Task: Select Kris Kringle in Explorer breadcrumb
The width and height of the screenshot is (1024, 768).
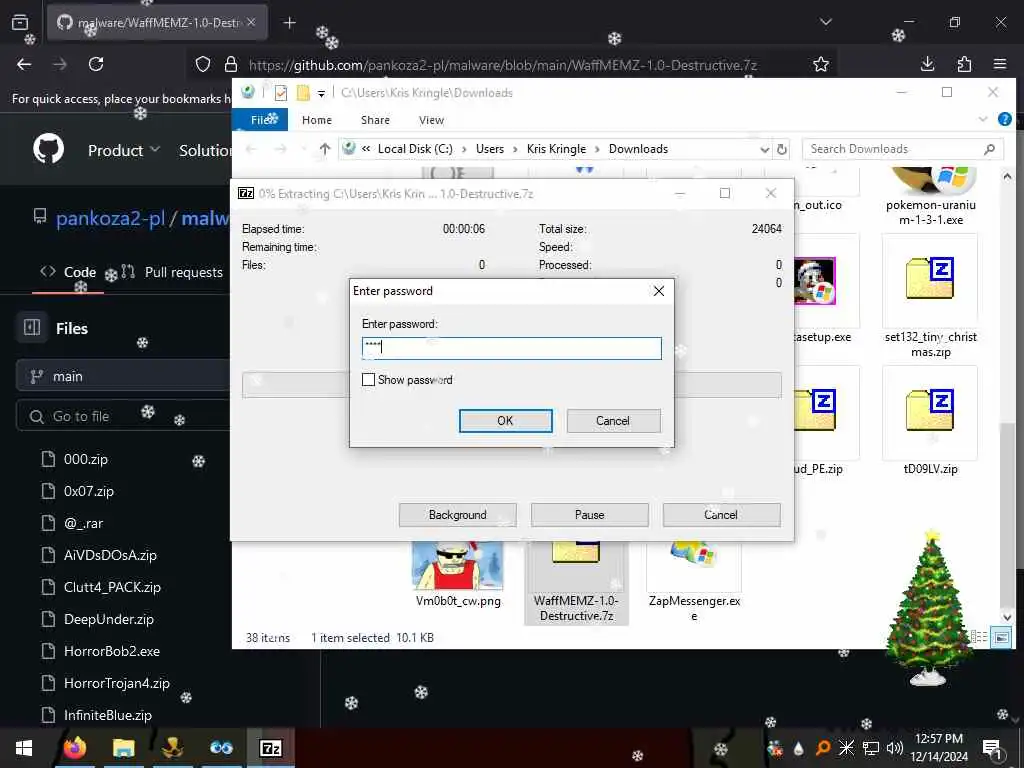Action: 556,149
